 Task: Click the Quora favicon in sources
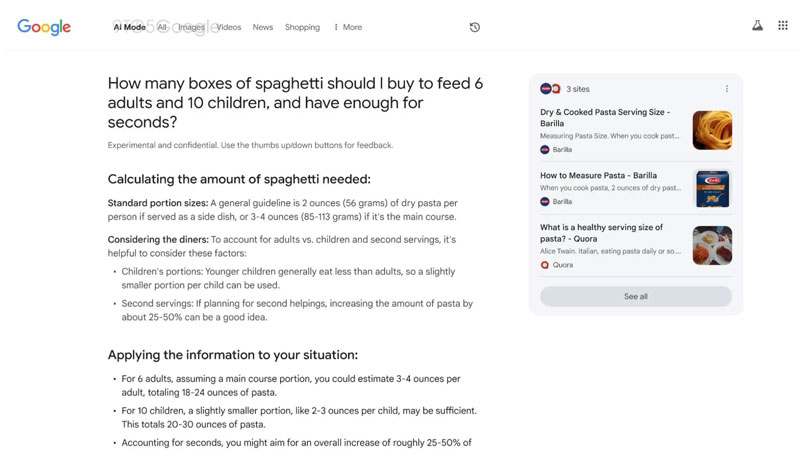545,265
